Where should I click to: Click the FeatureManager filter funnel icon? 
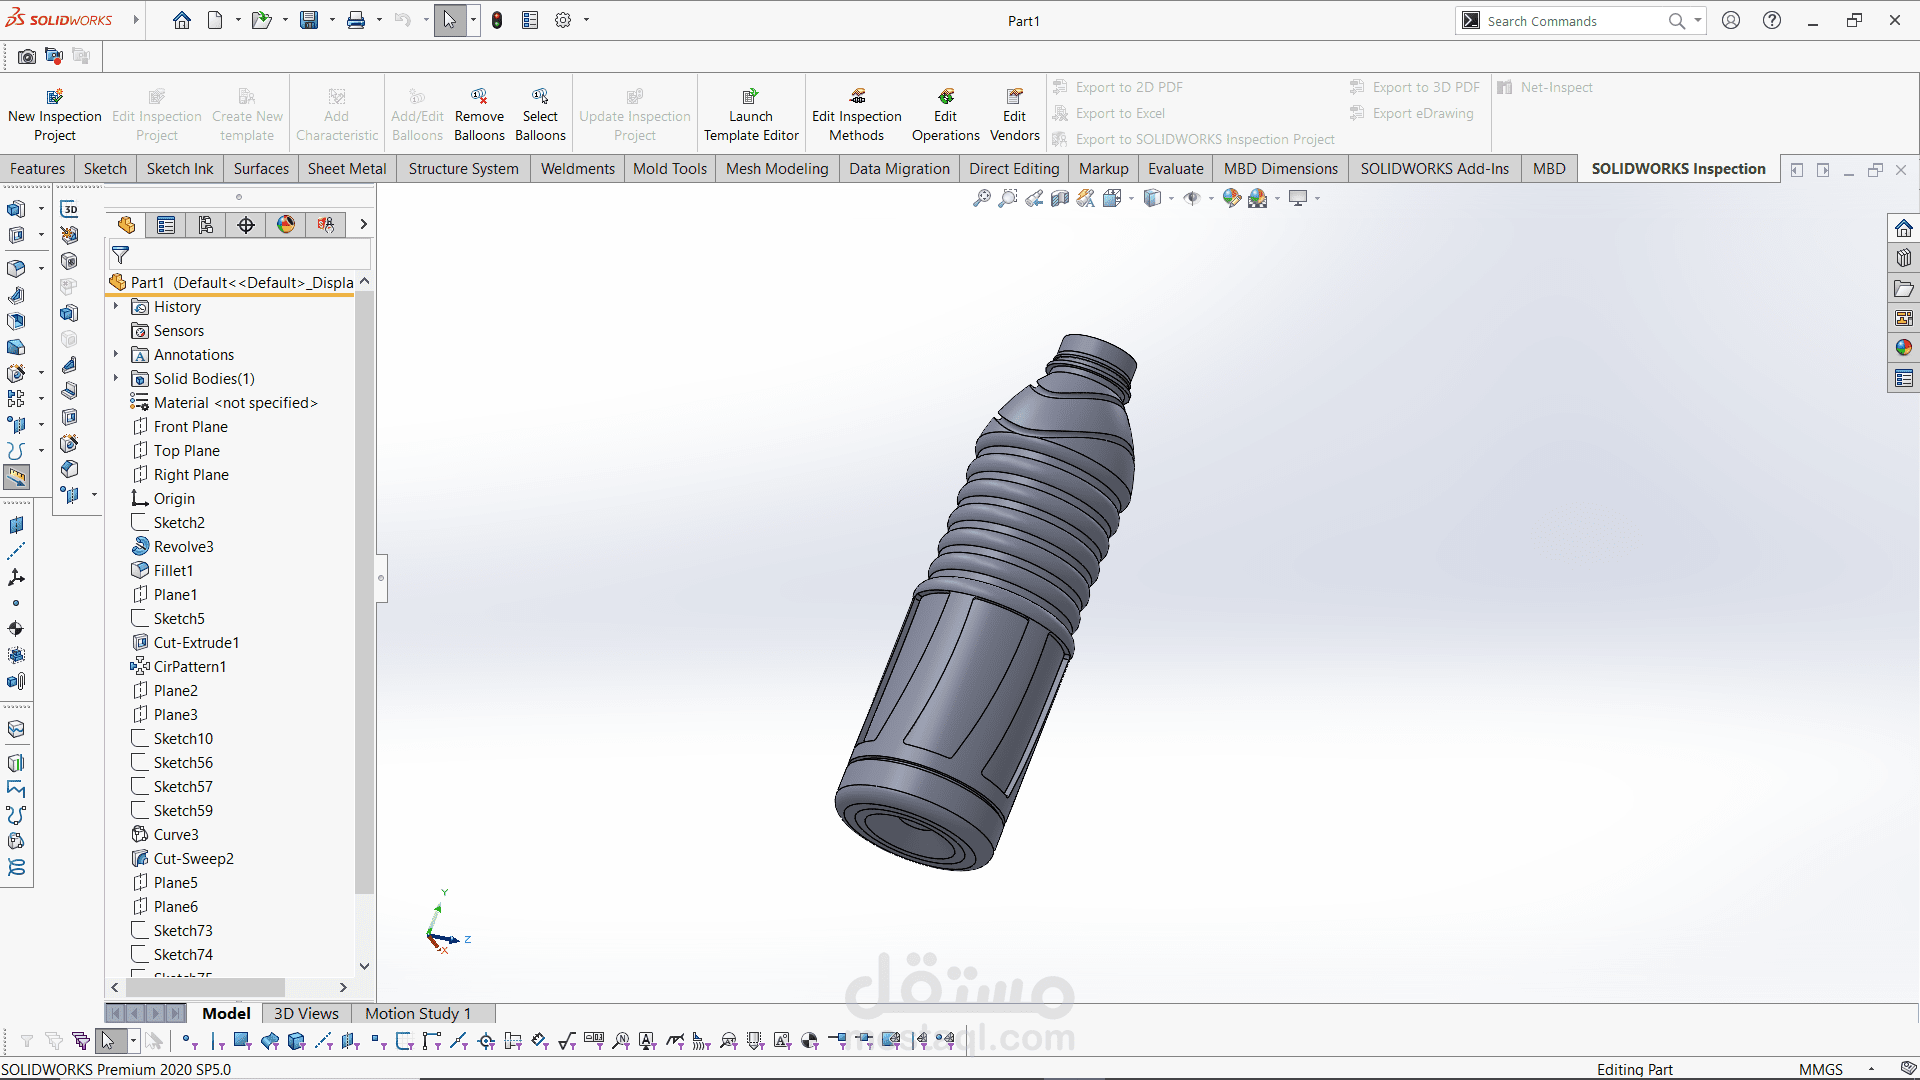click(x=121, y=255)
